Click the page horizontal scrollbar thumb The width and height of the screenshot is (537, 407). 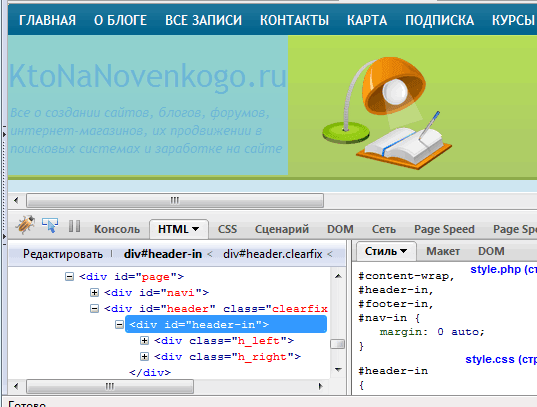click(x=175, y=200)
